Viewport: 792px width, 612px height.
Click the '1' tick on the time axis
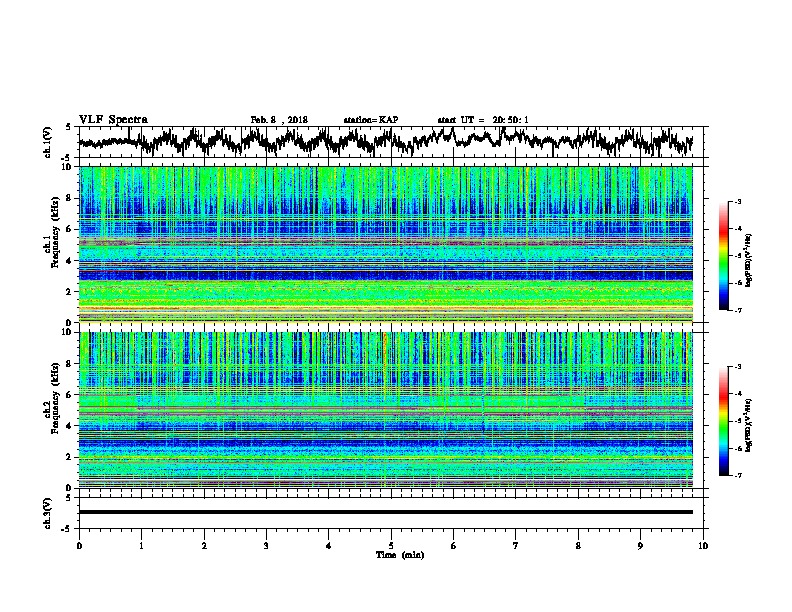(141, 546)
